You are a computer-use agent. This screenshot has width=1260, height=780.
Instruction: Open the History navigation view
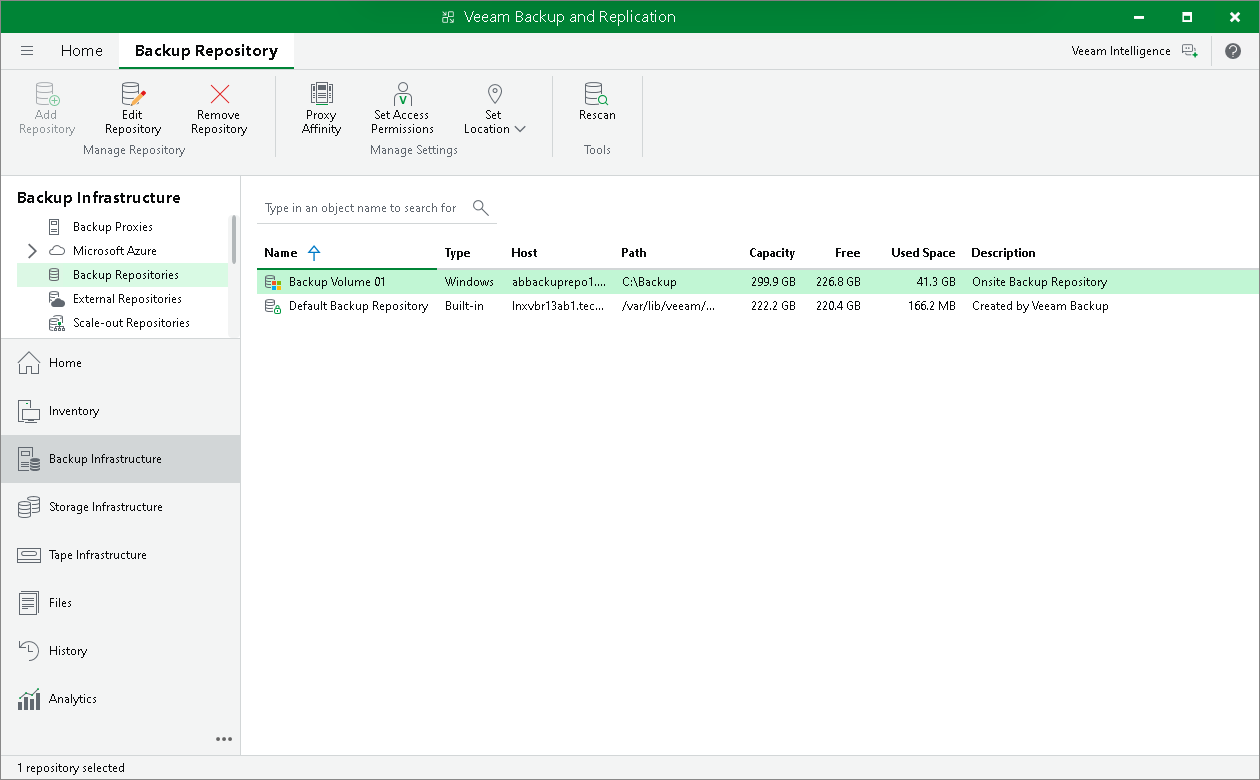point(120,651)
